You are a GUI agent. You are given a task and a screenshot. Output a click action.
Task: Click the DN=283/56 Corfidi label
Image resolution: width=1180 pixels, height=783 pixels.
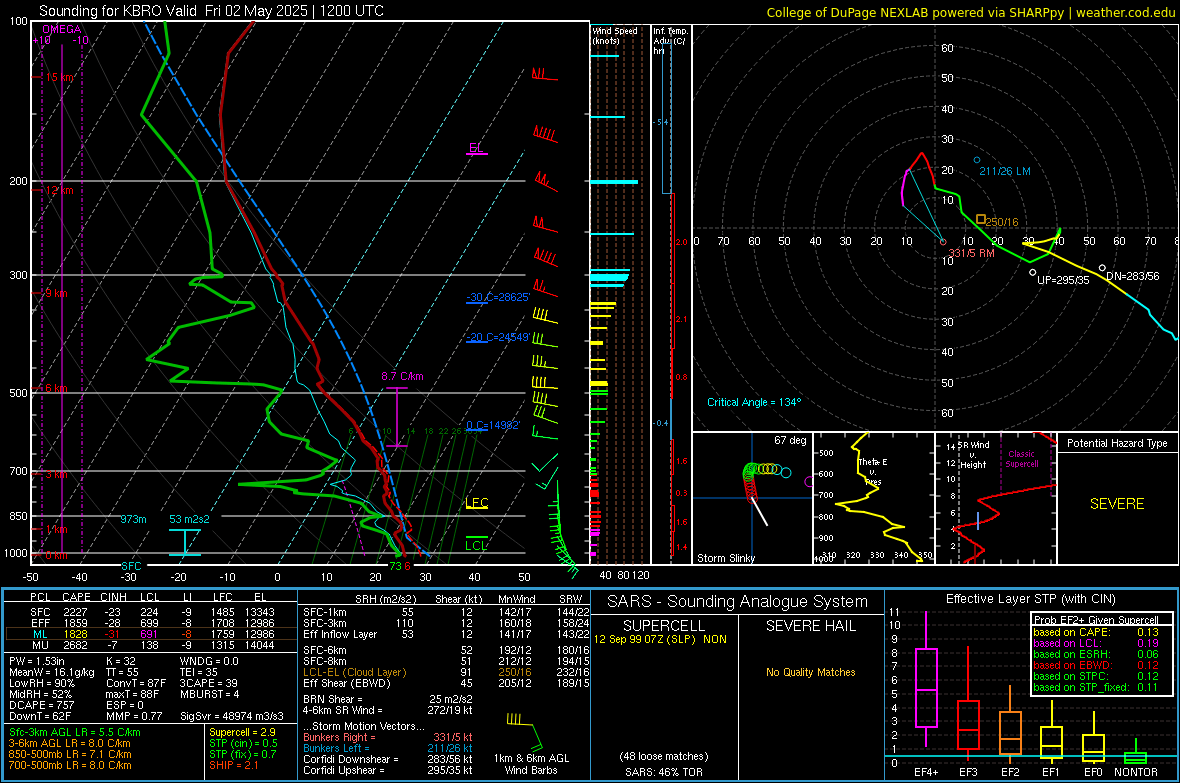point(1133,276)
